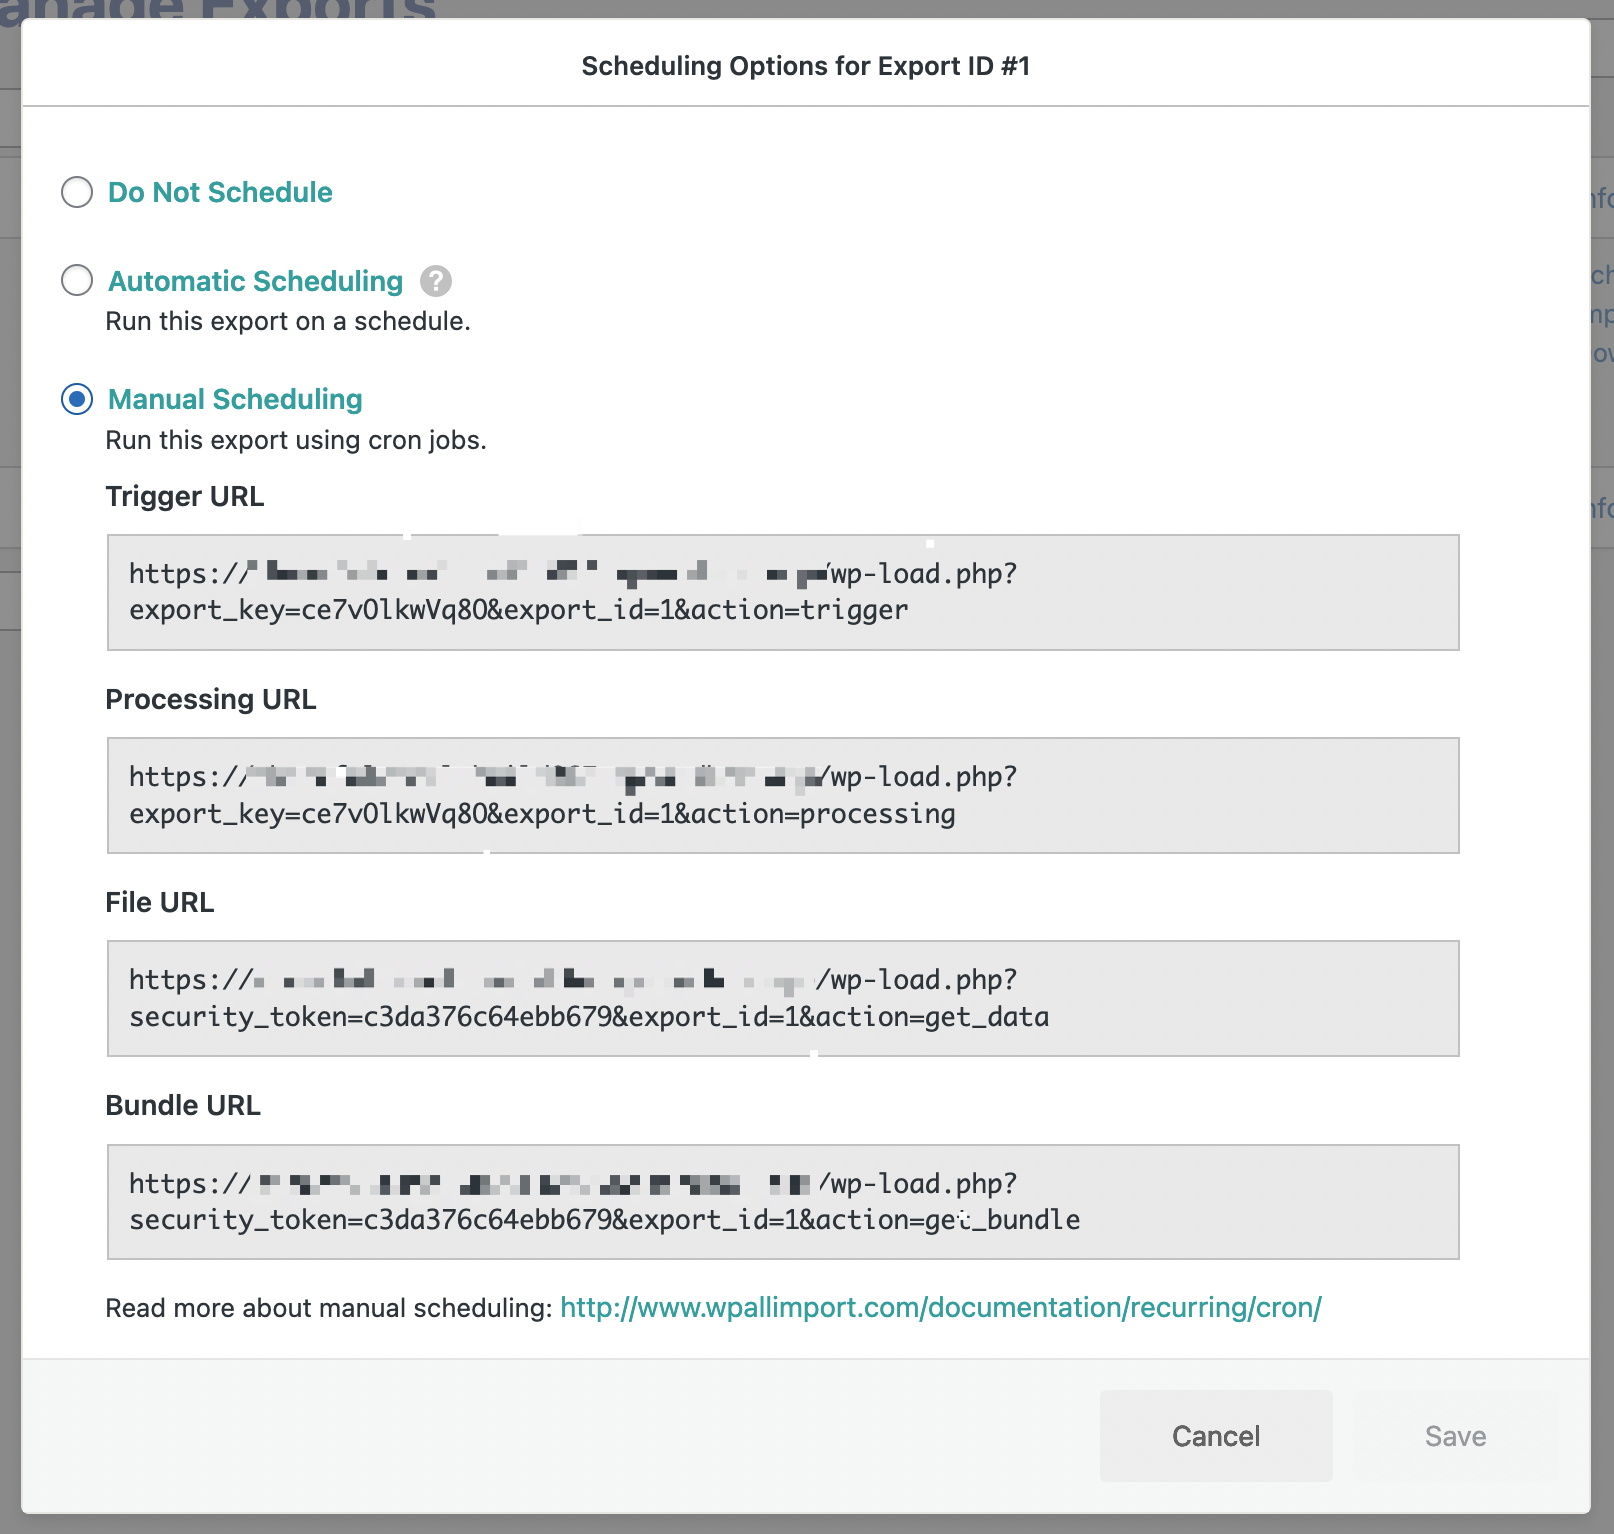Open the wpallimport.com cron documentation link
This screenshot has width=1614, height=1534.
pyautogui.click(x=940, y=1308)
